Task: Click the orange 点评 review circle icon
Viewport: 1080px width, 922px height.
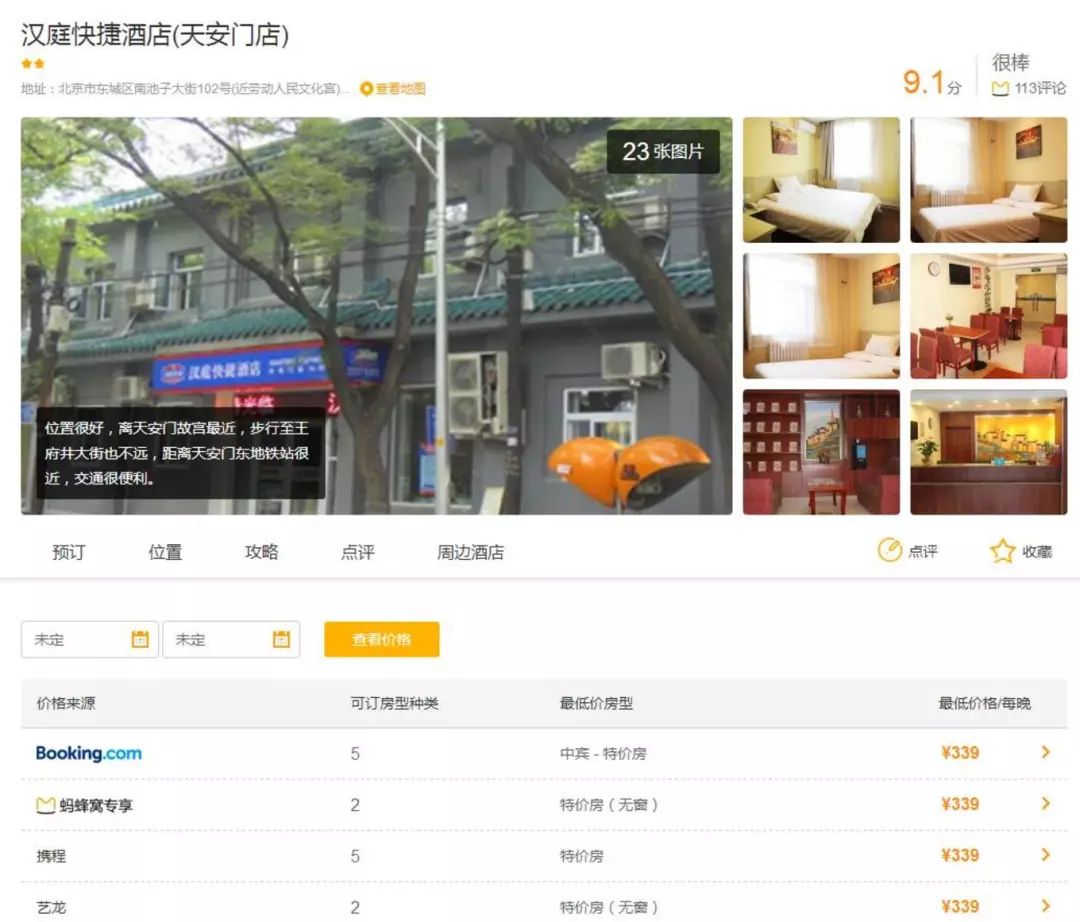Action: (889, 550)
